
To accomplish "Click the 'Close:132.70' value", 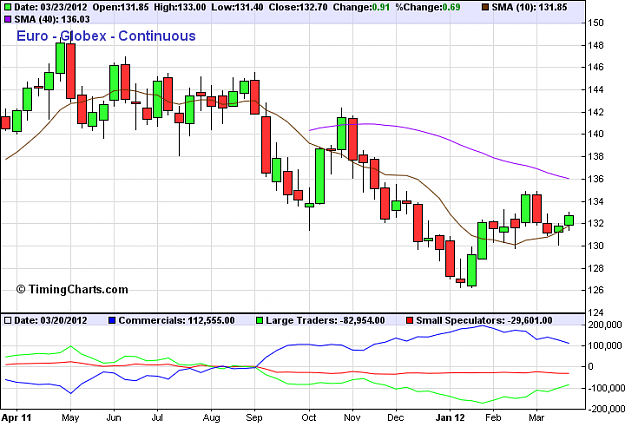I will (x=299, y=7).
